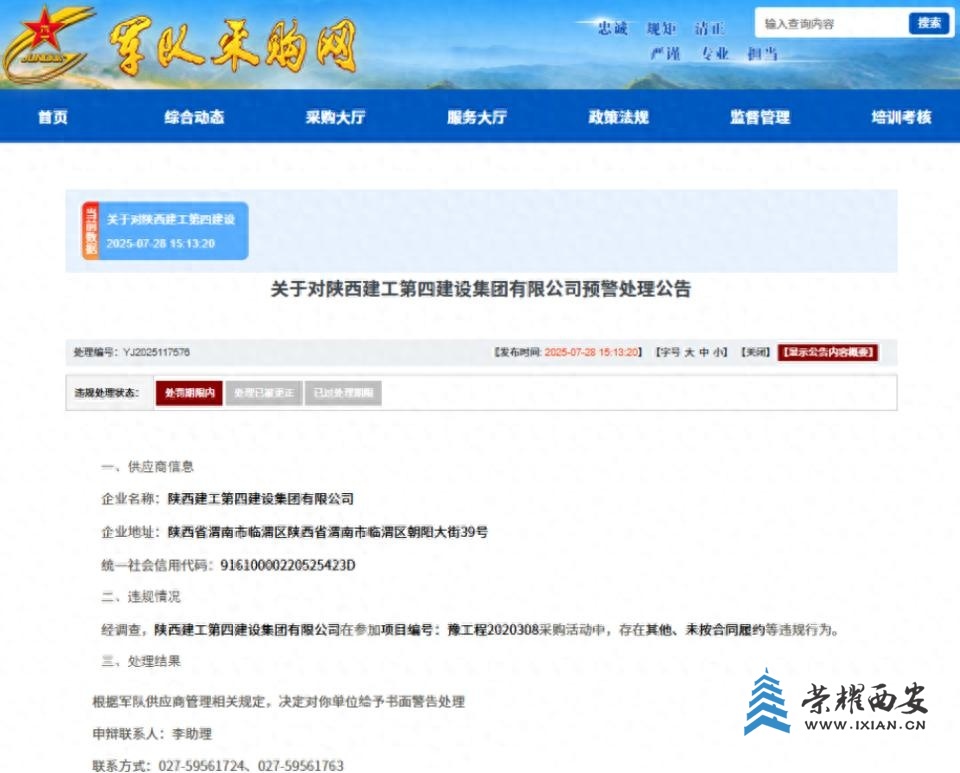The width and height of the screenshot is (960, 773).
Task: Set font size to 小 (small)
Action: 718,352
